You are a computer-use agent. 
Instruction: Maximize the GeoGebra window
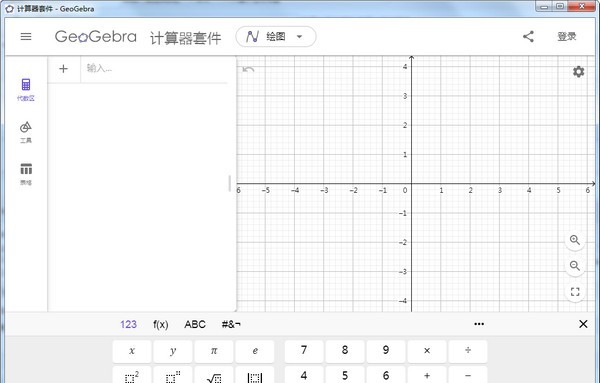(x=560, y=7)
